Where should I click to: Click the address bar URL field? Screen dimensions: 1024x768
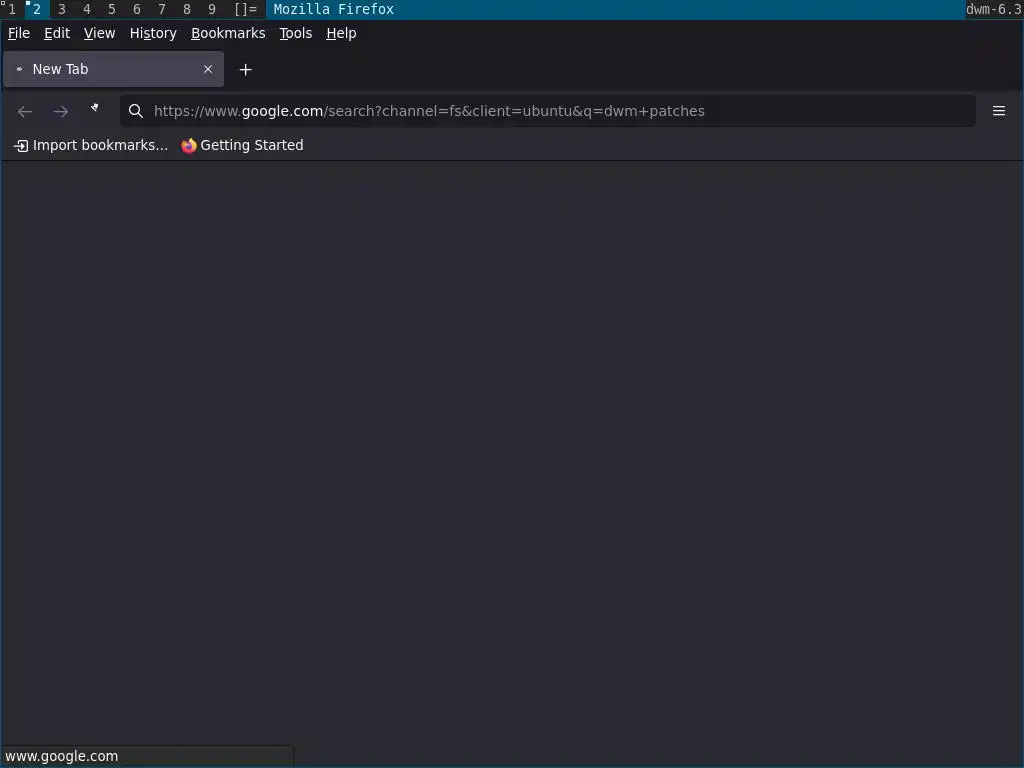click(x=547, y=111)
